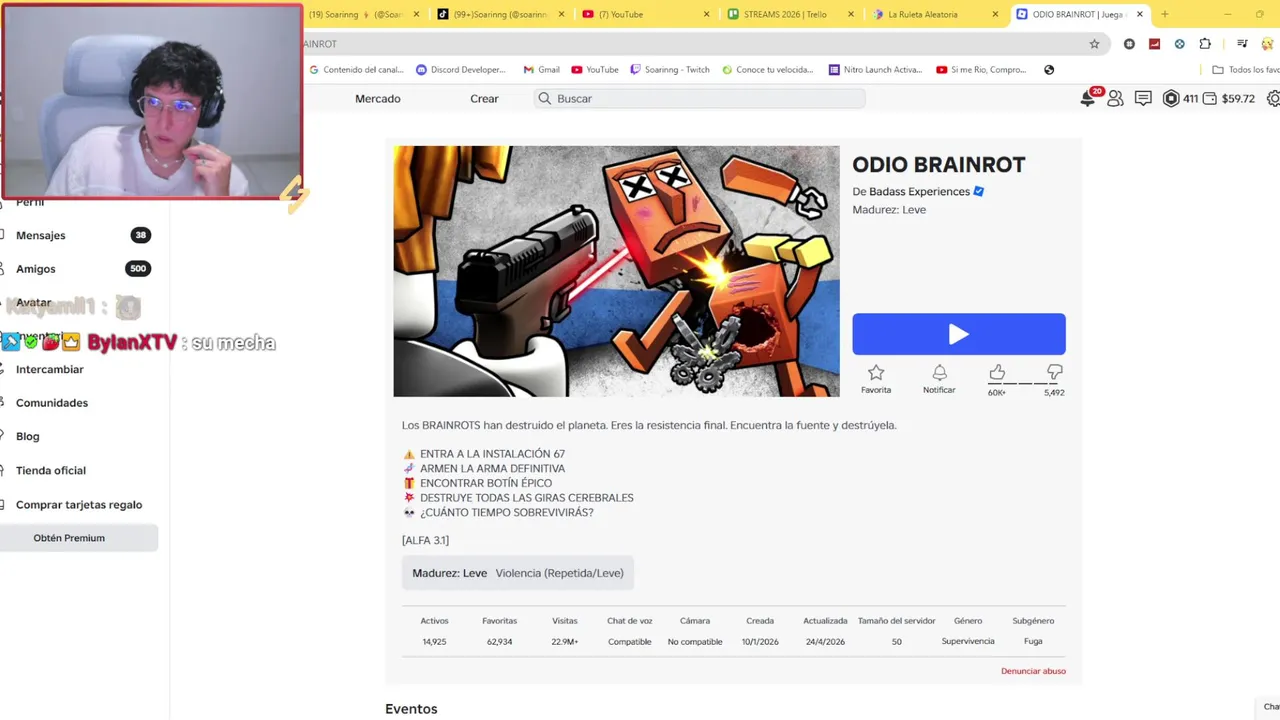The height and width of the screenshot is (720, 1280).
Task: Click the thumbs-up like icon
Action: click(997, 372)
